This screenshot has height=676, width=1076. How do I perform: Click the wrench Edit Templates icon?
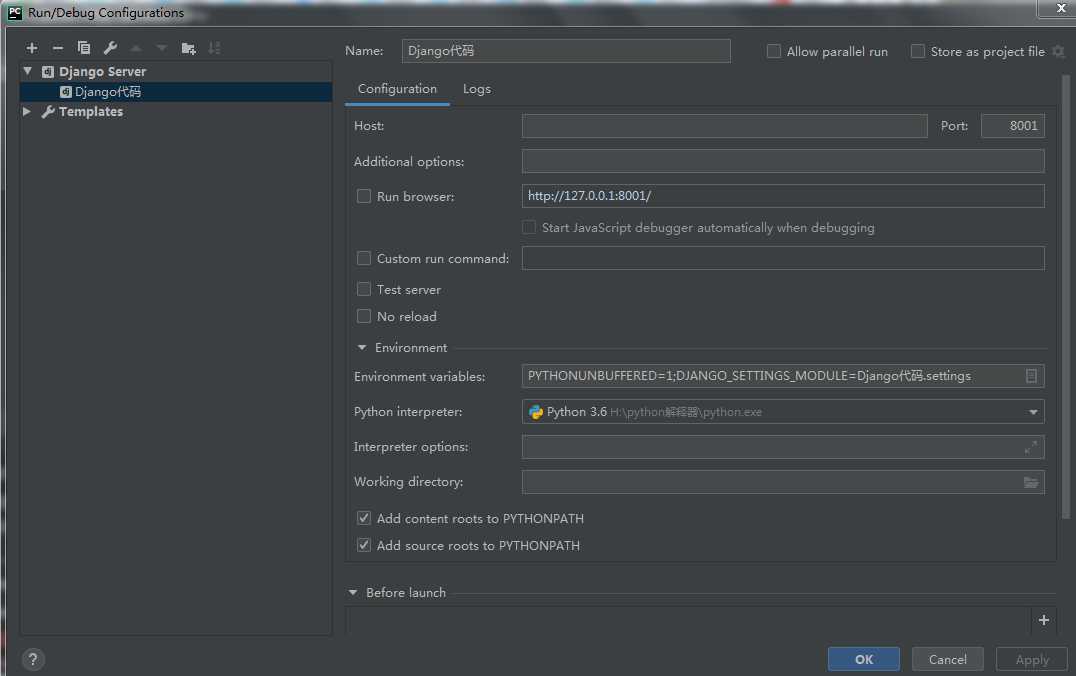tap(110, 48)
